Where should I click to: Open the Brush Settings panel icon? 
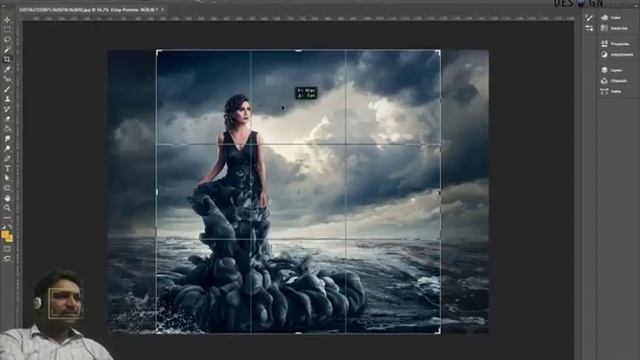coord(589,28)
